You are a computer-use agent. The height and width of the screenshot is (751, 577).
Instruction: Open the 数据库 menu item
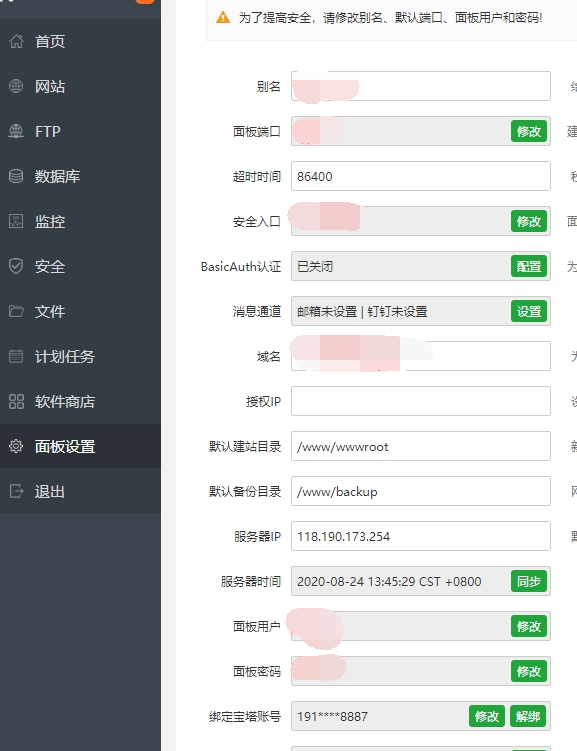[x=80, y=176]
